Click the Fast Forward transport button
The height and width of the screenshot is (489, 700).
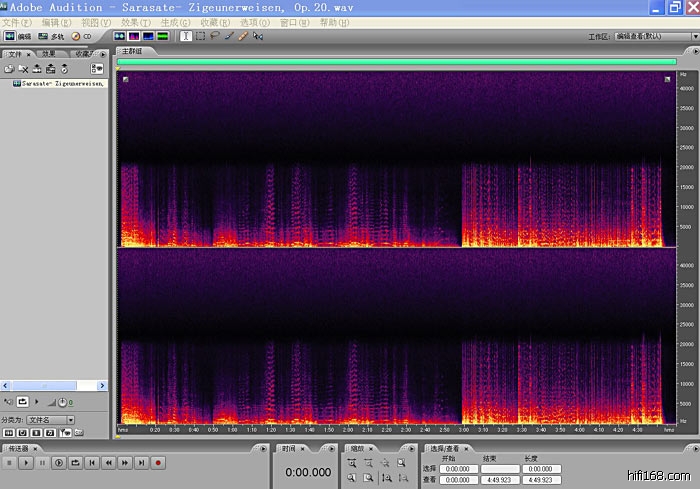point(124,463)
